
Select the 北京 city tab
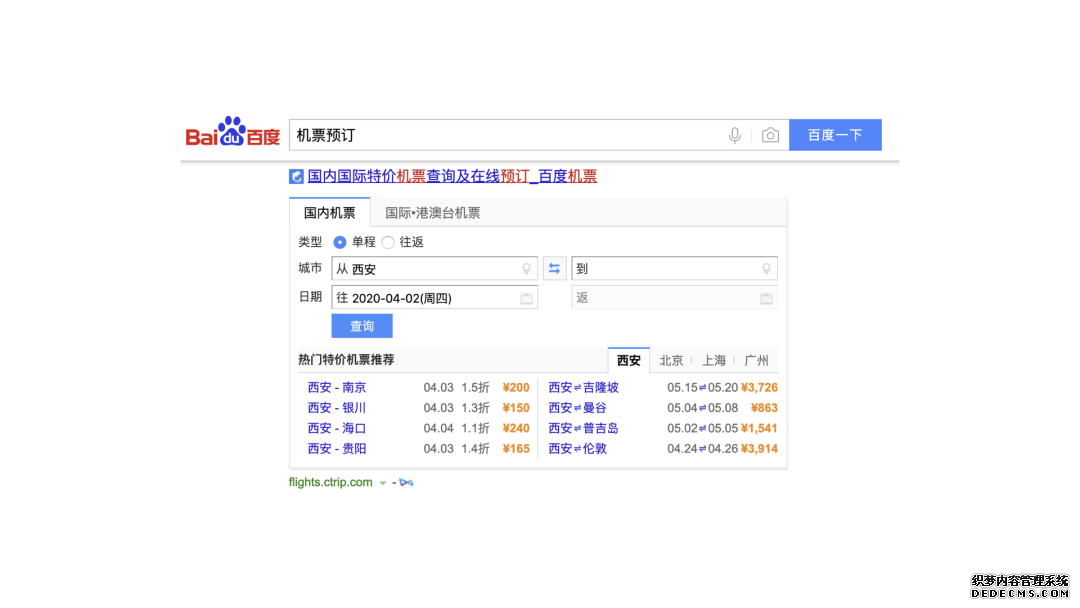click(671, 360)
